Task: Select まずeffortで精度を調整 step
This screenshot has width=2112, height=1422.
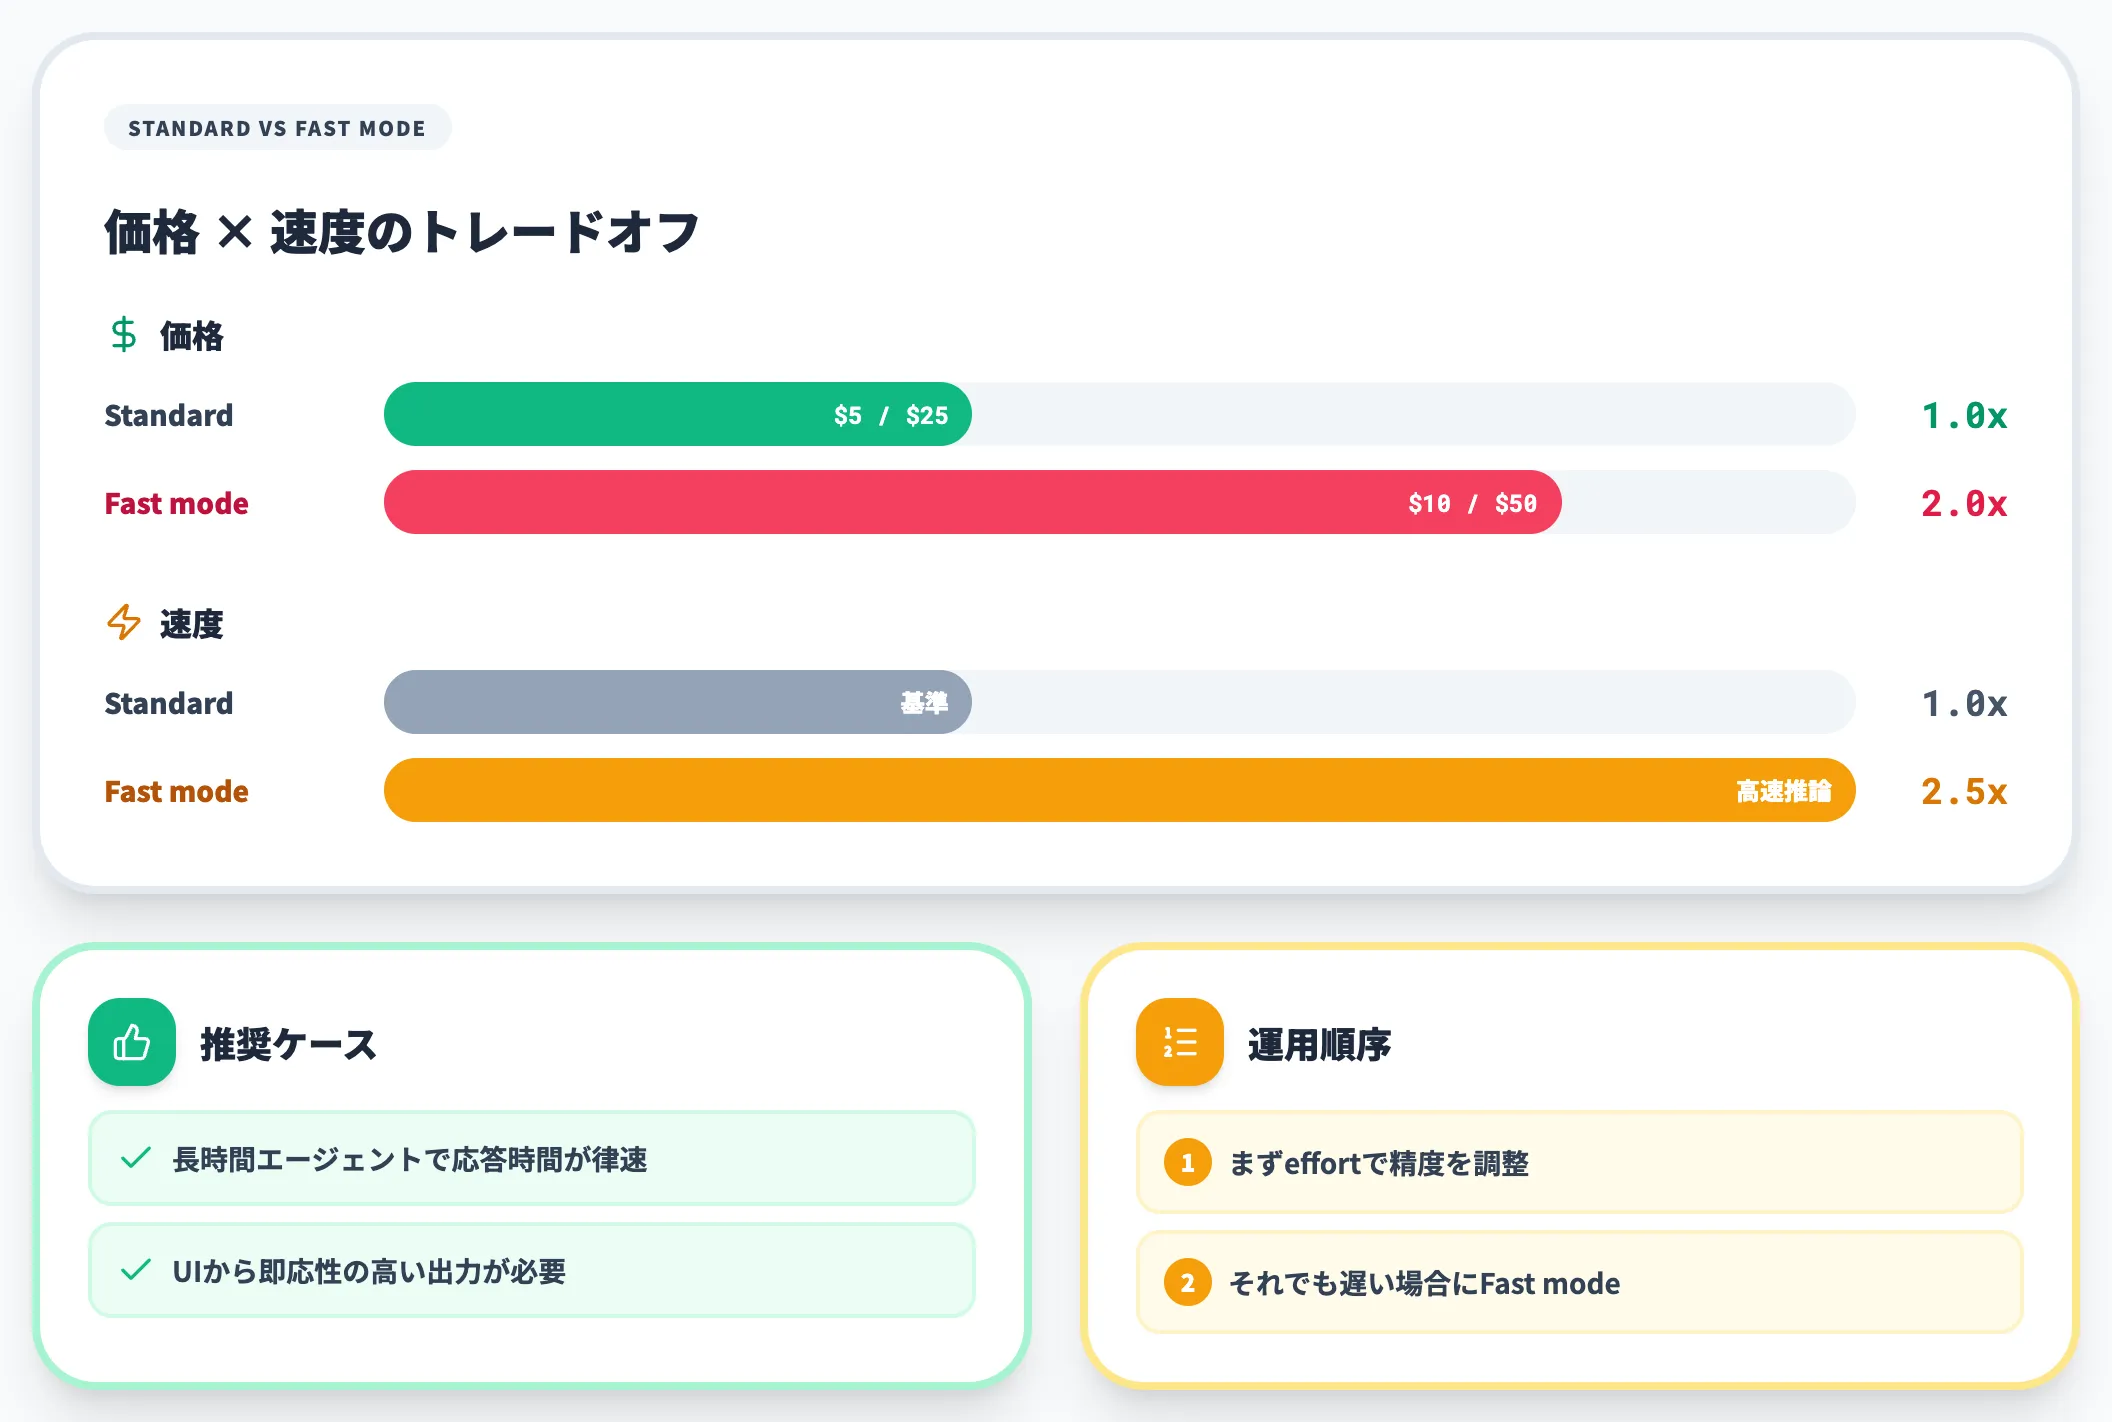Action: click(1580, 1162)
